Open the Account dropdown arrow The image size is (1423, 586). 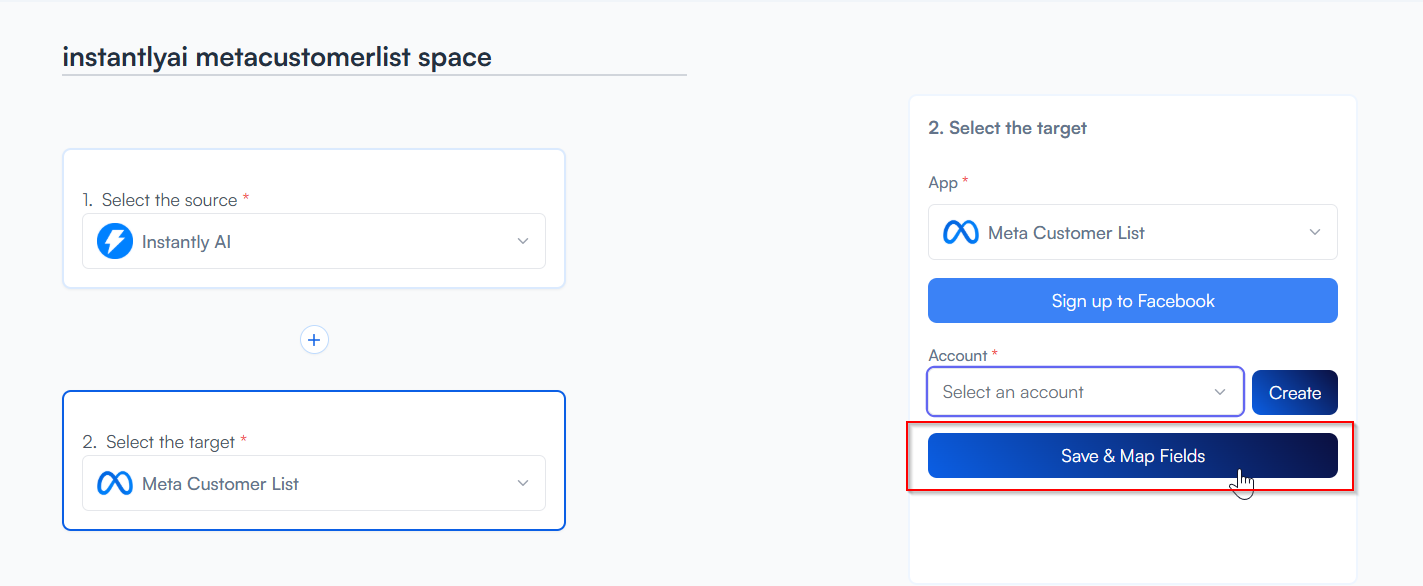point(1220,392)
